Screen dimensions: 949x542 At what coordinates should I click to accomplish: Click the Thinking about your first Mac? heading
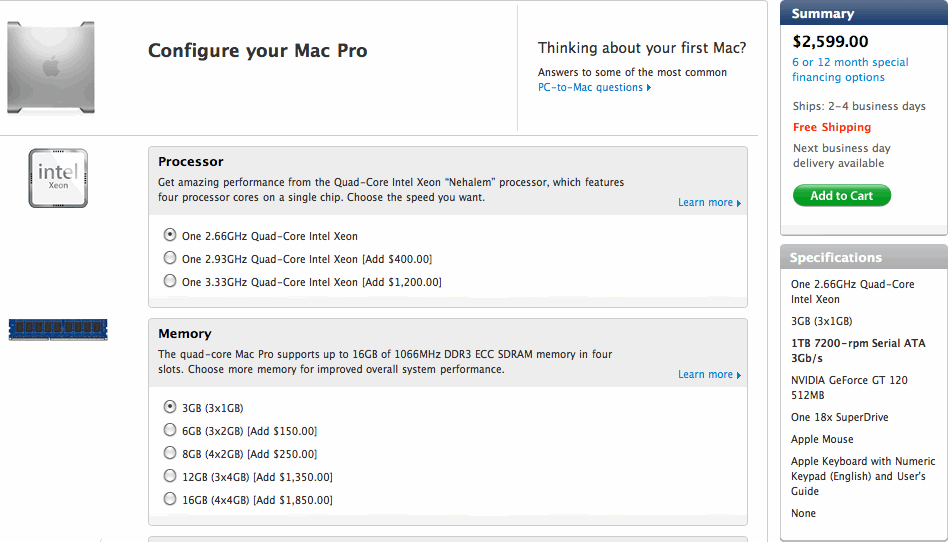(642, 48)
